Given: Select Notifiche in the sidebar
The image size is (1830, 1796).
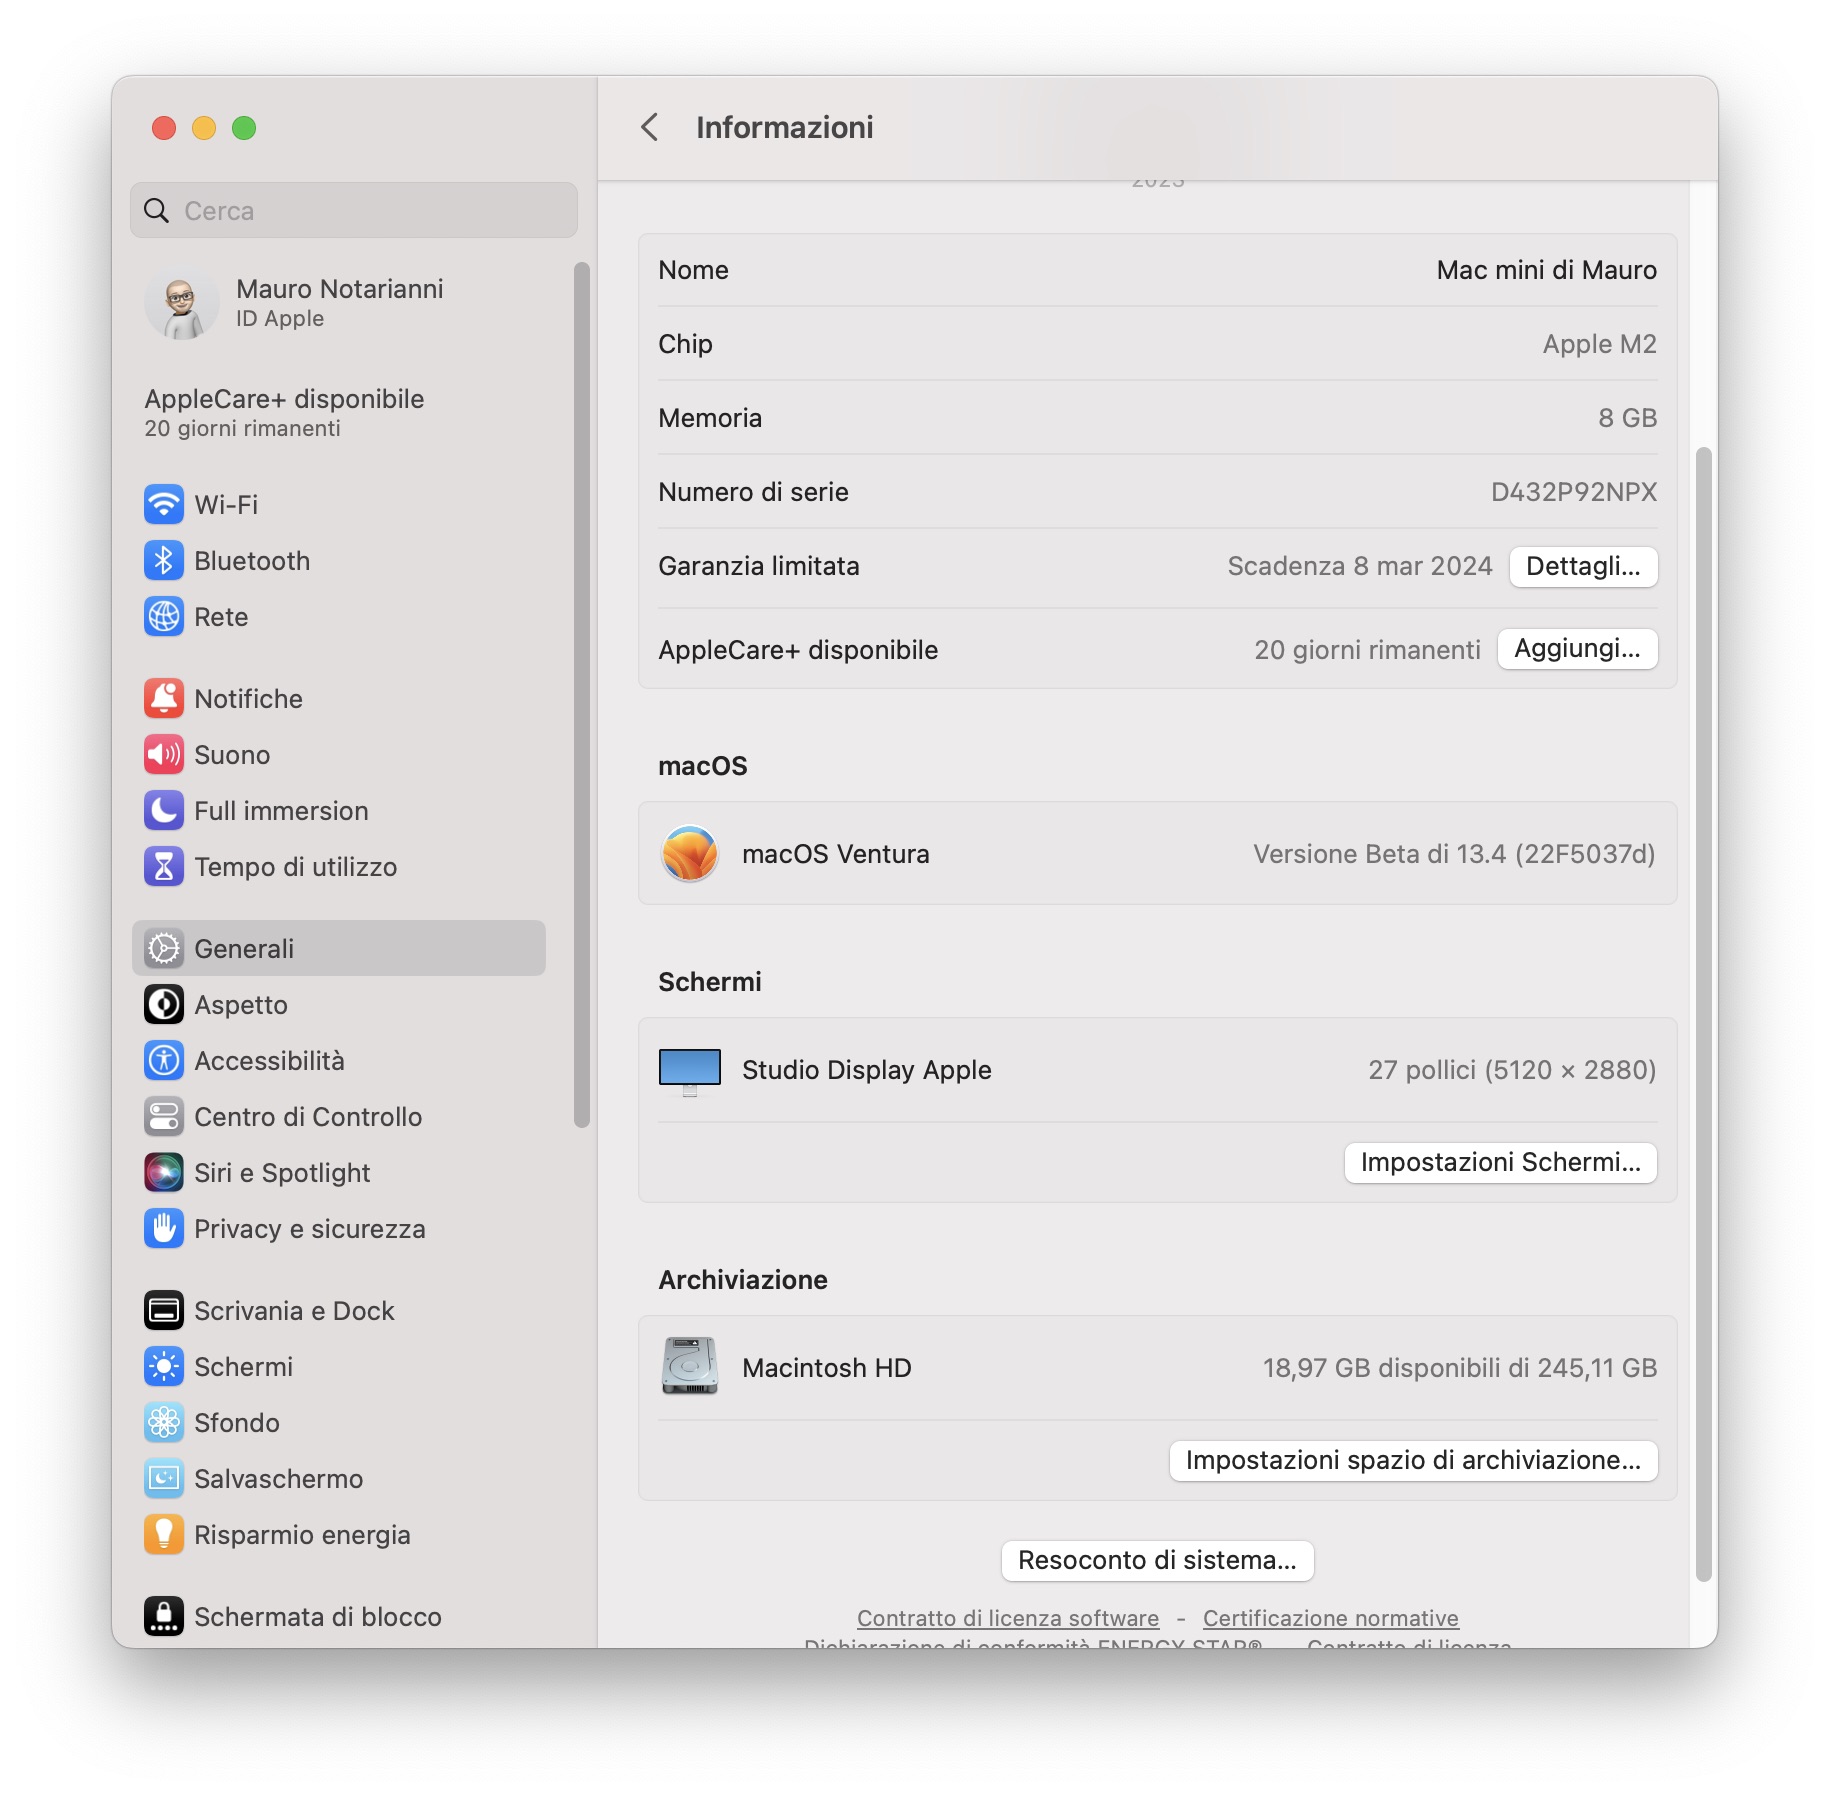Looking at the screenshot, I should [339, 698].
